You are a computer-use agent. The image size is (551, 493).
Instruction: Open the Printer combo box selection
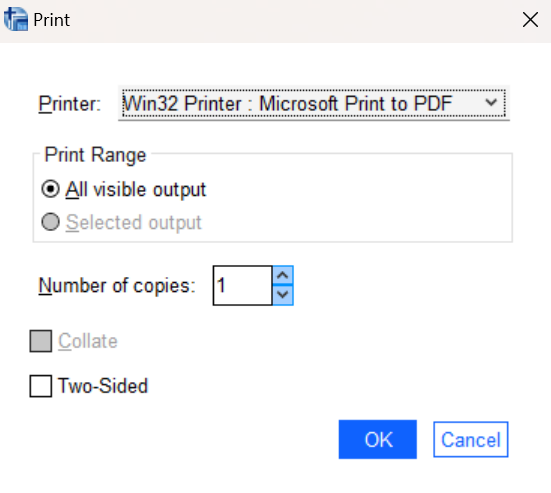click(313, 103)
